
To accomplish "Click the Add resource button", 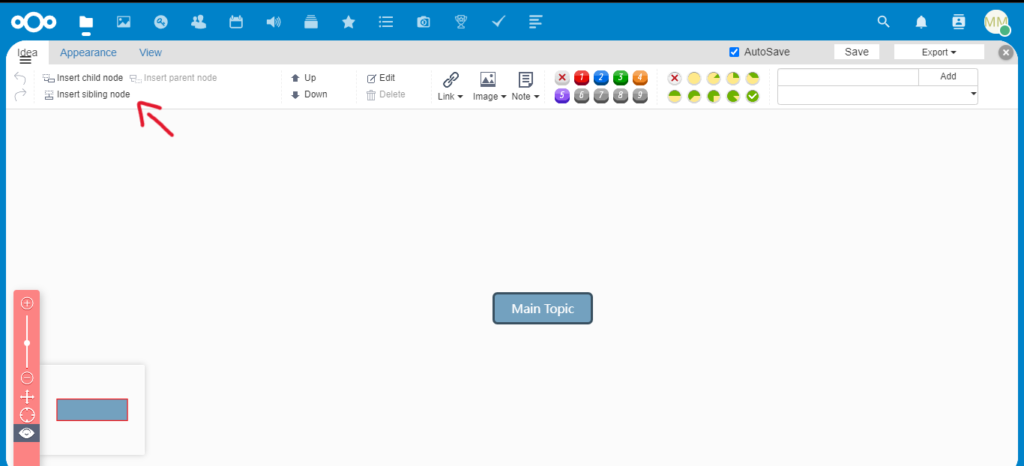I will (948, 76).
